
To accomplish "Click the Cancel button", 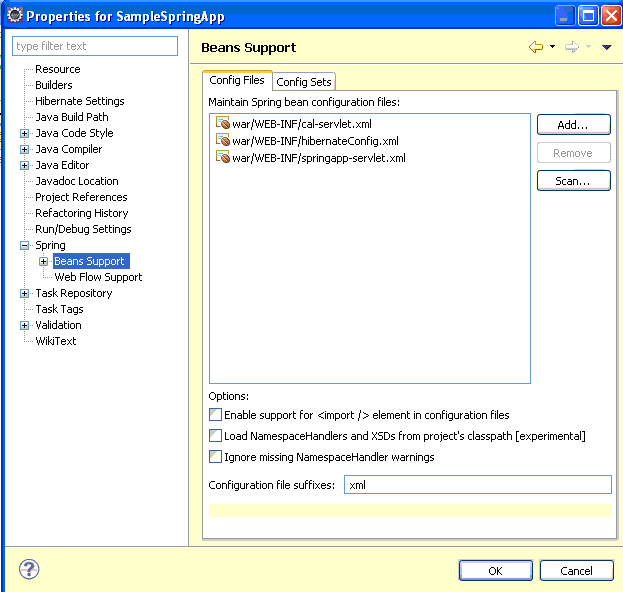I will (x=577, y=571).
